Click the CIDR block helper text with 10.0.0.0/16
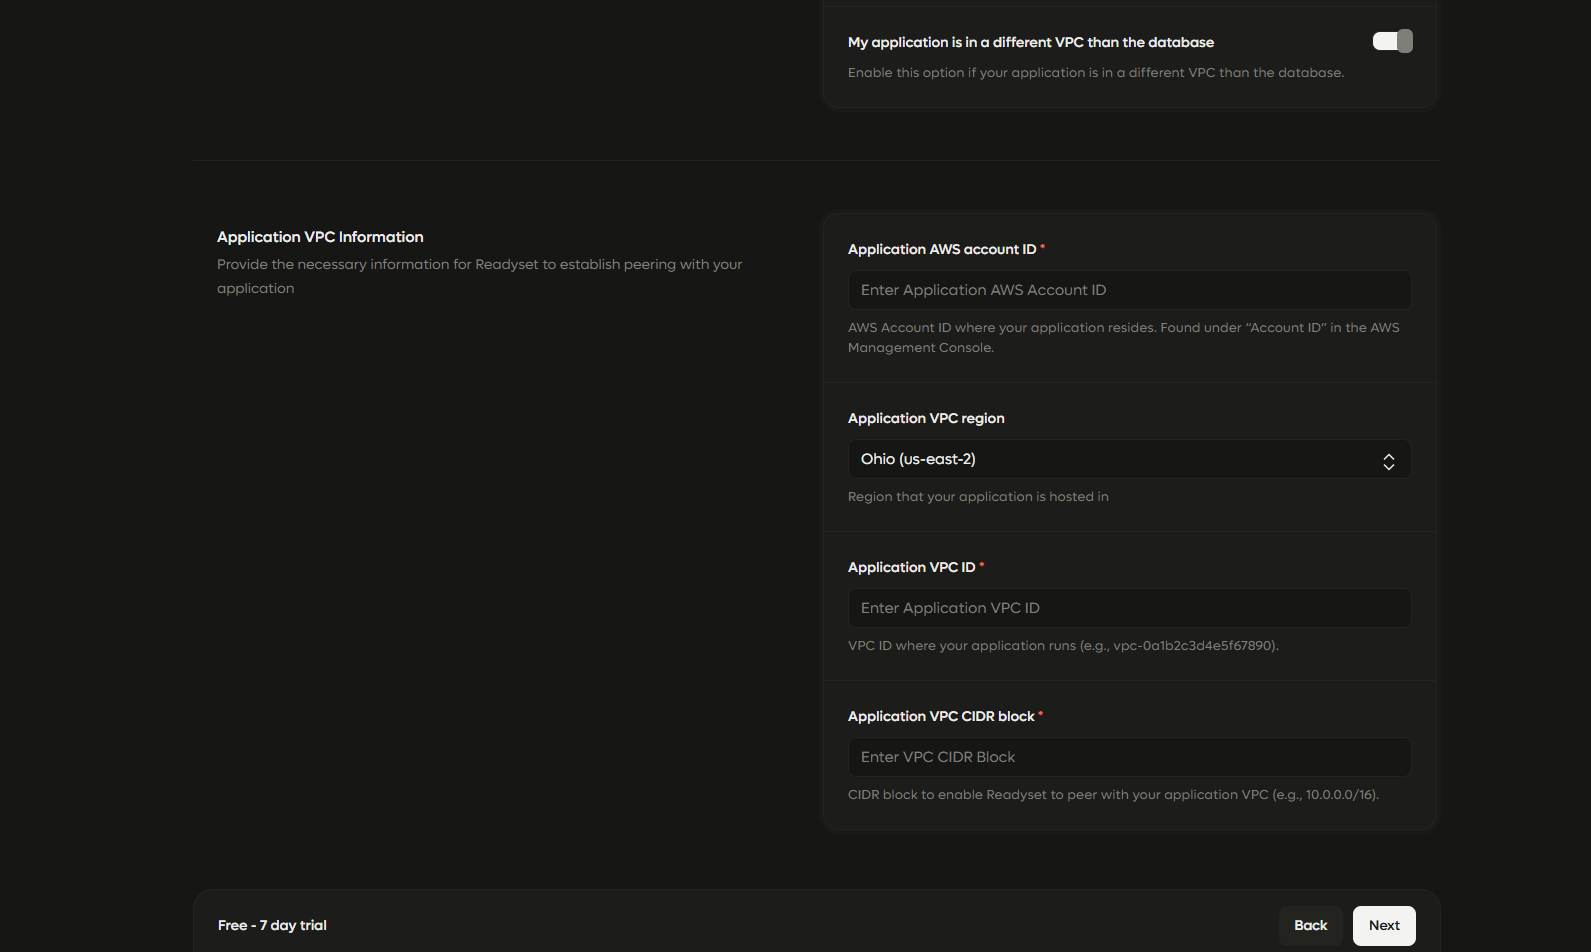The width and height of the screenshot is (1591, 952). 1113,795
